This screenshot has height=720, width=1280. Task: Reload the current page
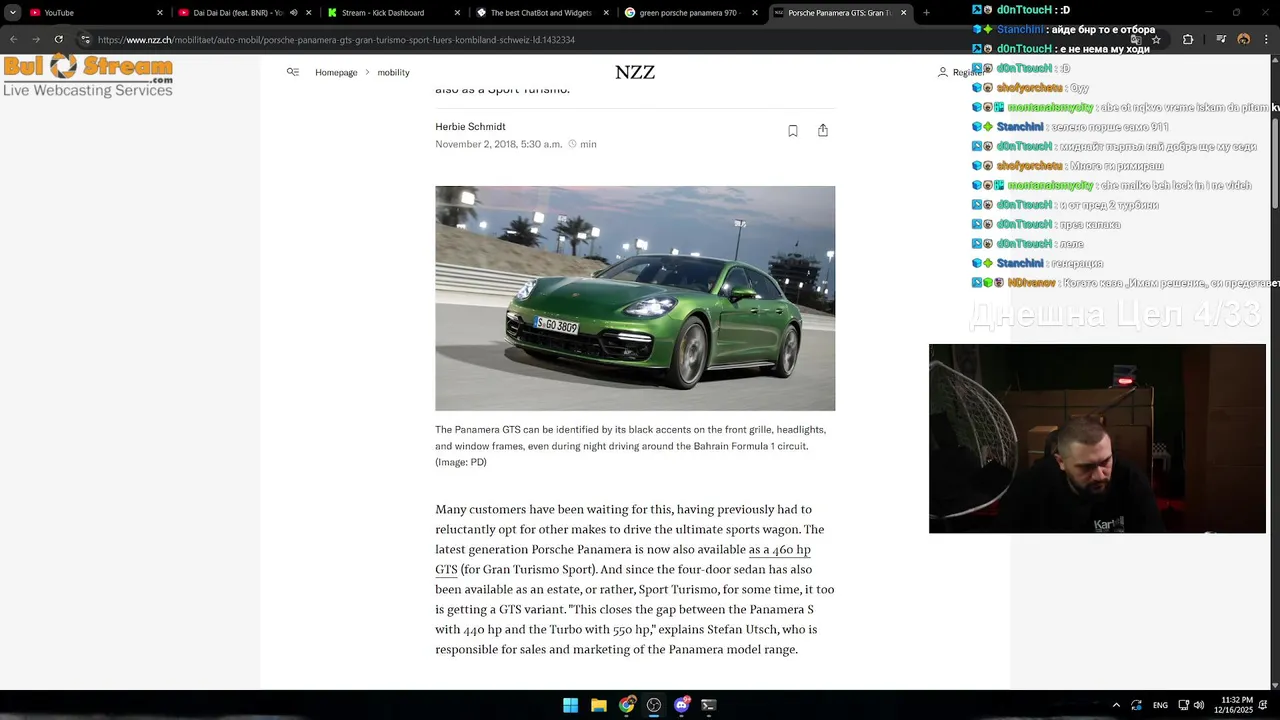pos(59,40)
